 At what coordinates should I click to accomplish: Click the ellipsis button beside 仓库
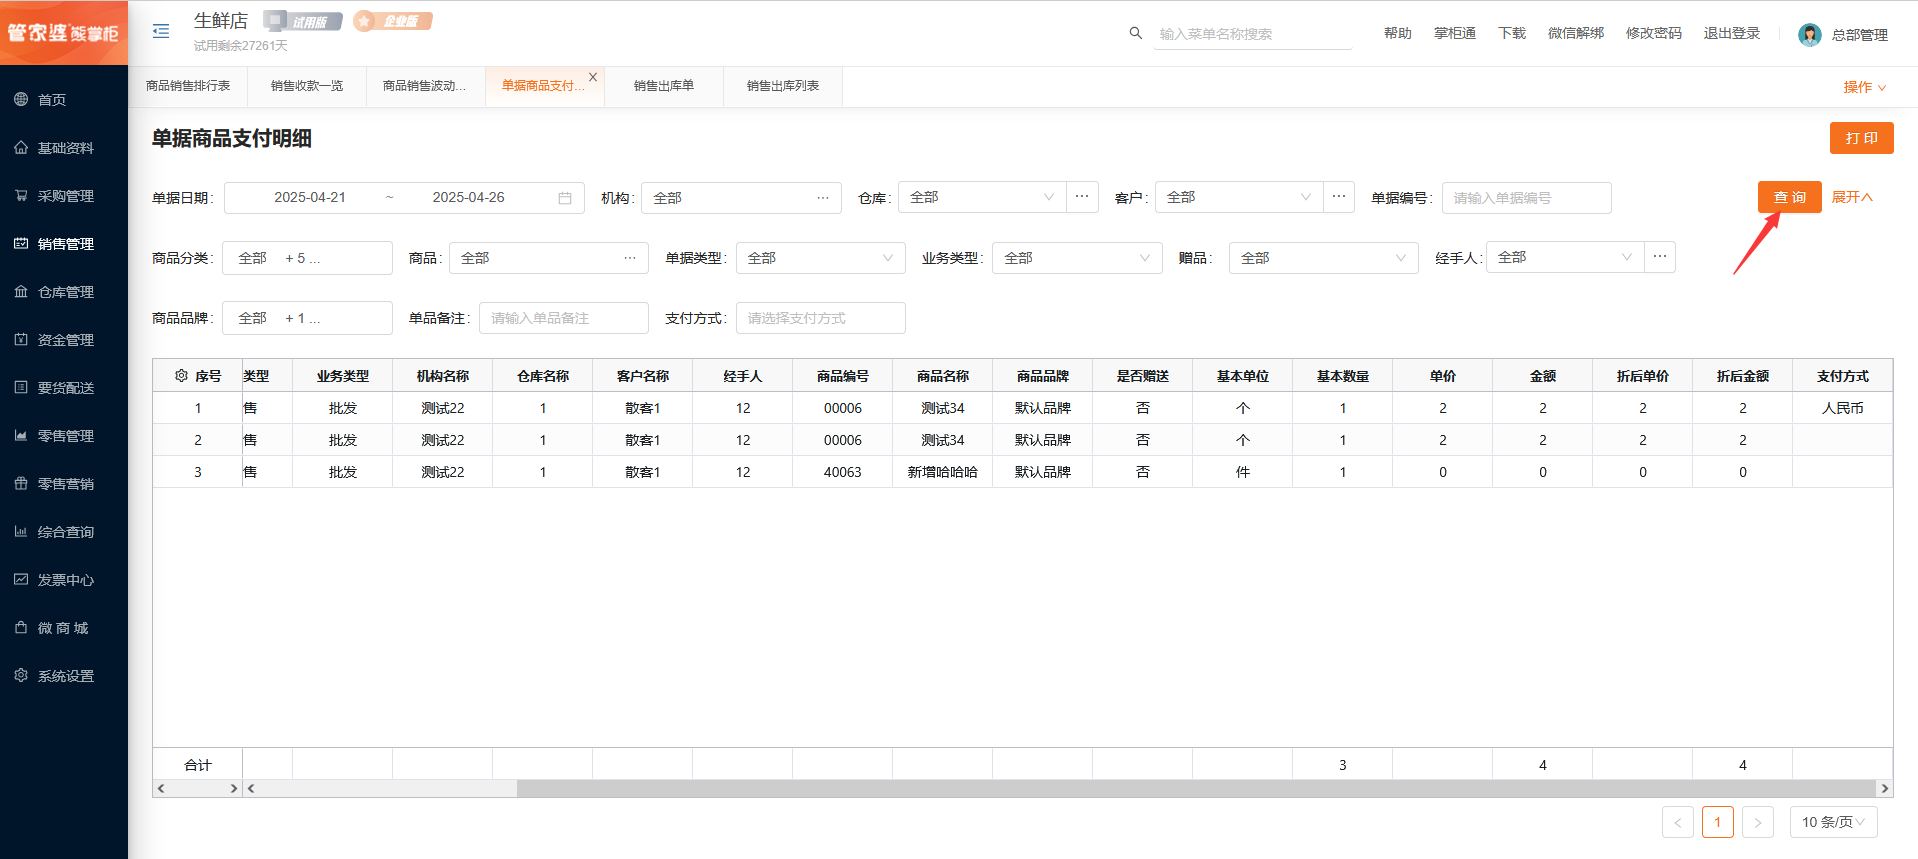(x=1082, y=197)
